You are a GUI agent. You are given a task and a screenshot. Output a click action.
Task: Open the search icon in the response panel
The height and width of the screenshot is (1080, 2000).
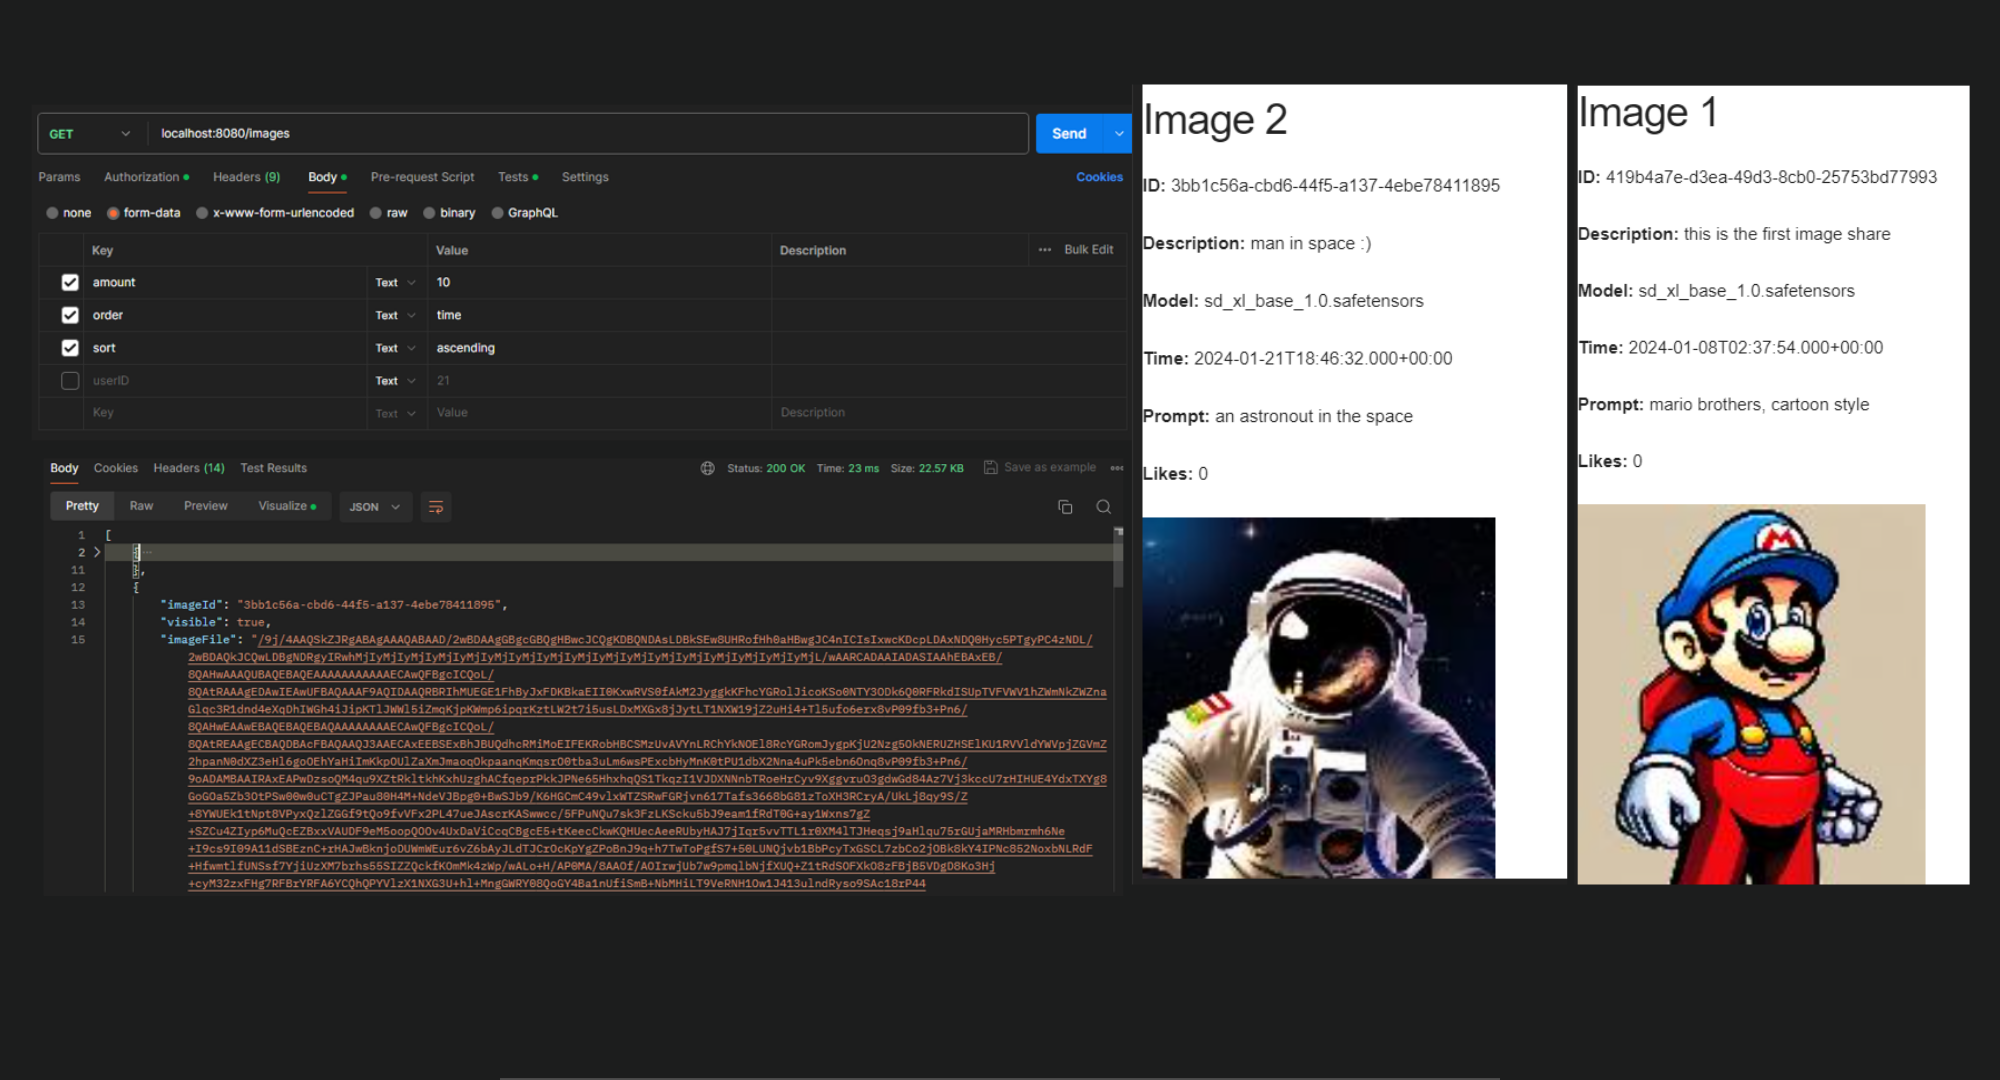[x=1103, y=507]
